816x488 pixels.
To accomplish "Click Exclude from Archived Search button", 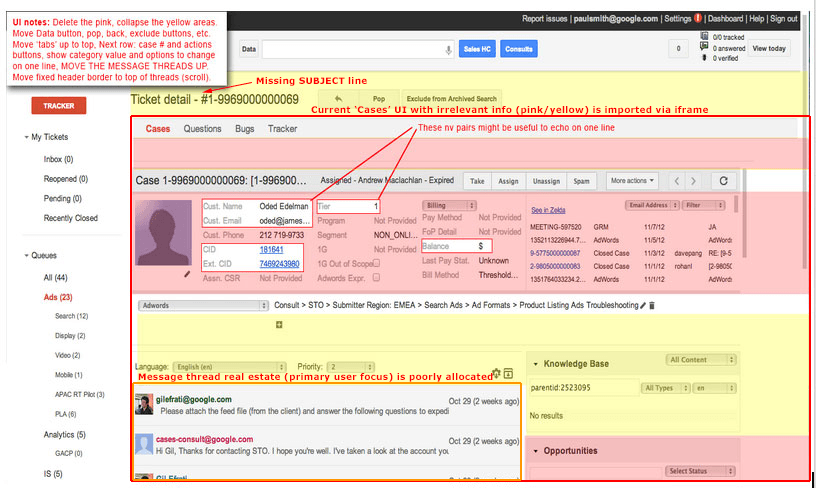I will pyautogui.click(x=451, y=98).
